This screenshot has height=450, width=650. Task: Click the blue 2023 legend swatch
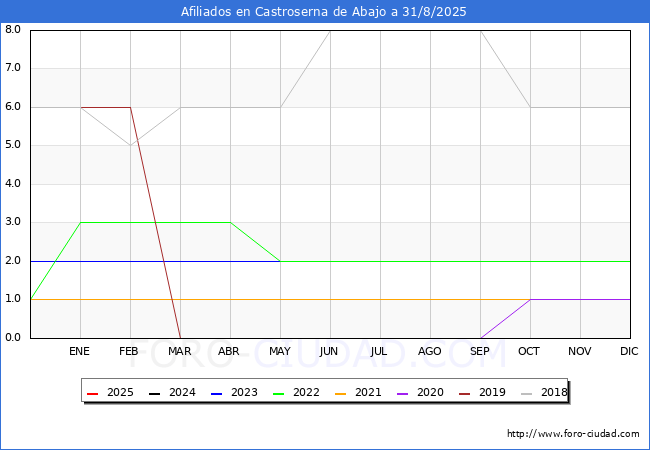point(216,393)
